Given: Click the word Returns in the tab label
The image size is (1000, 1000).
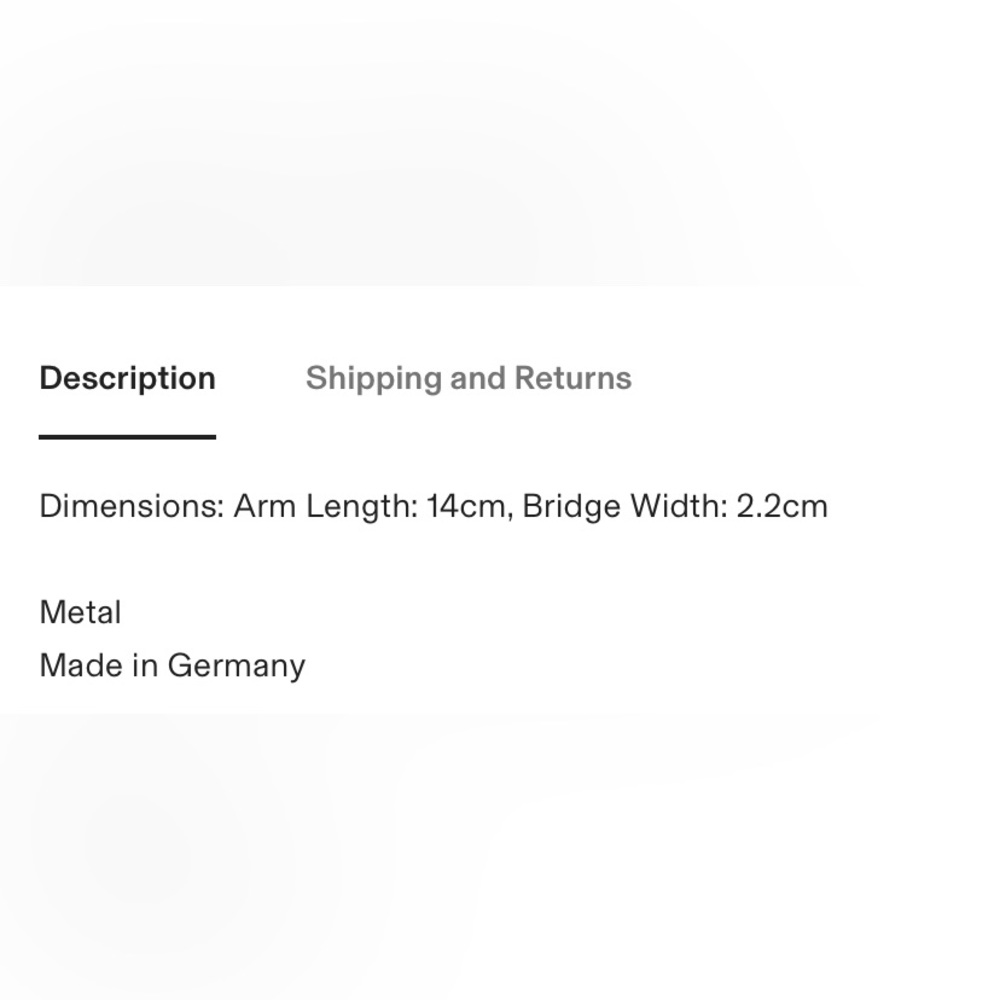Looking at the screenshot, I should (573, 378).
